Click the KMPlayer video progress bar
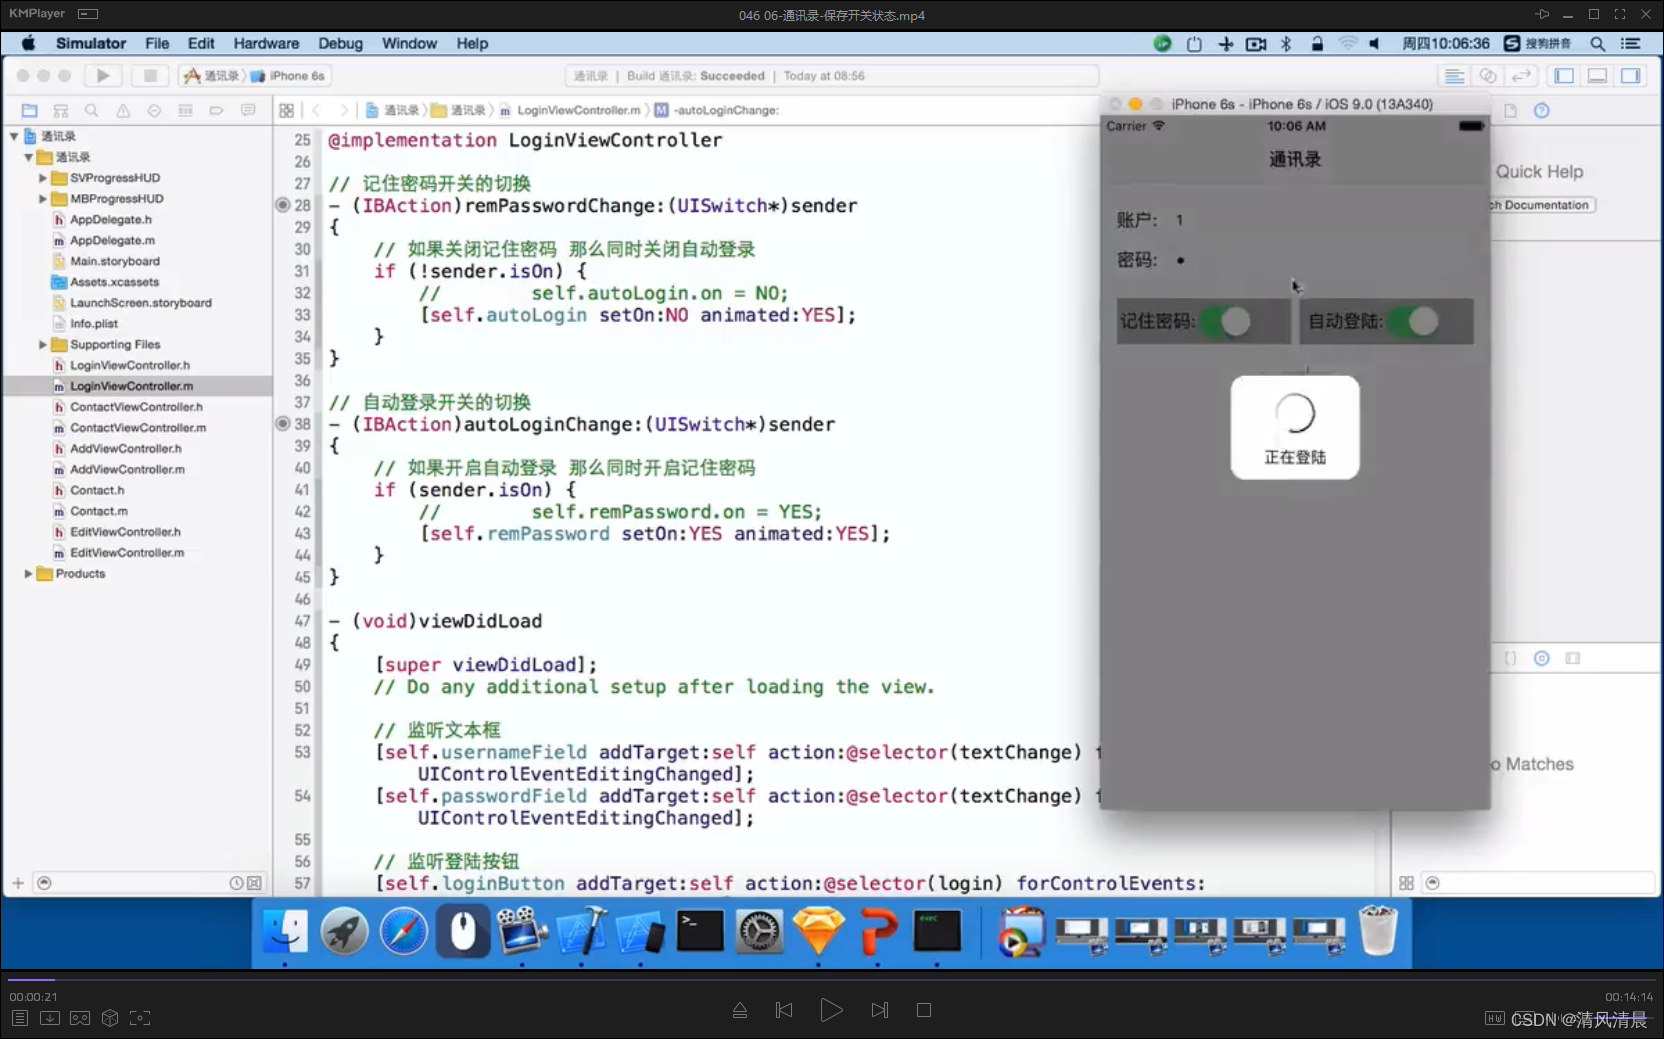1664x1039 pixels. tap(832, 980)
